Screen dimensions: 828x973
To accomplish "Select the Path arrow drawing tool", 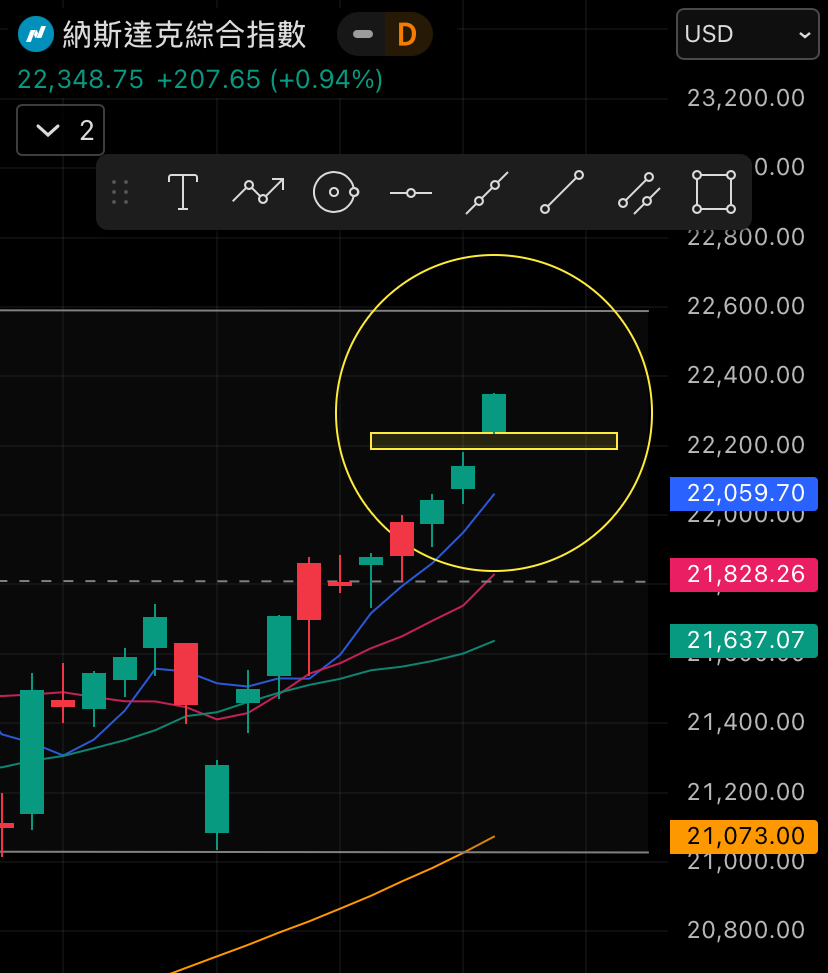I will [258, 192].
